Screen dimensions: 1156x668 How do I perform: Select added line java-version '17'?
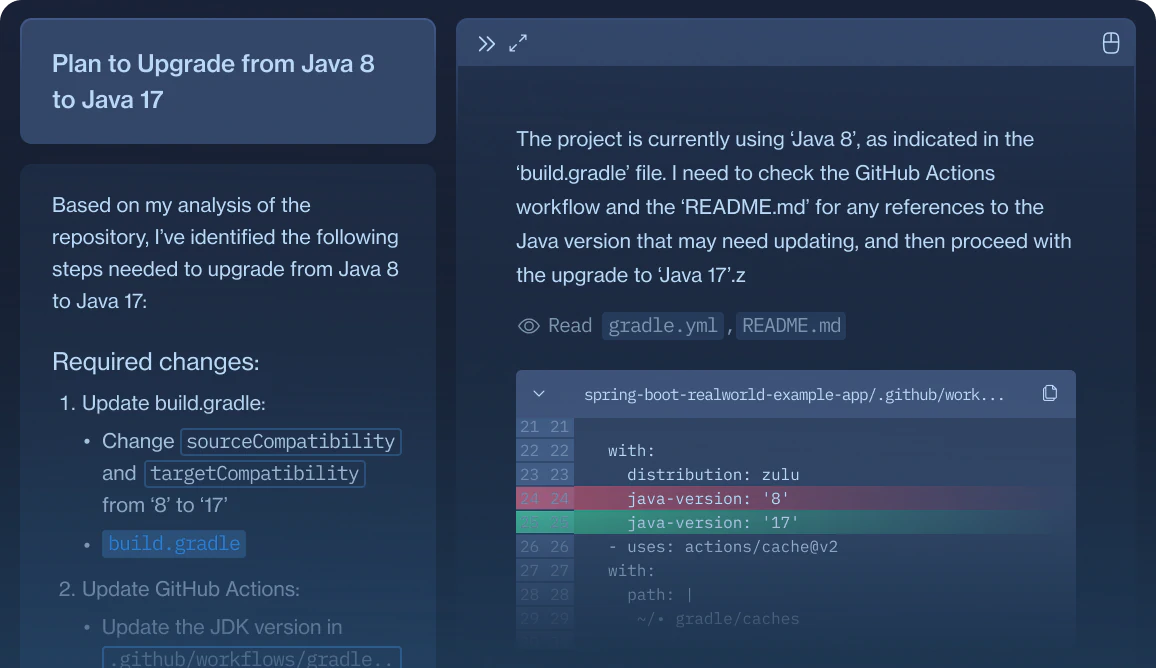coord(795,523)
